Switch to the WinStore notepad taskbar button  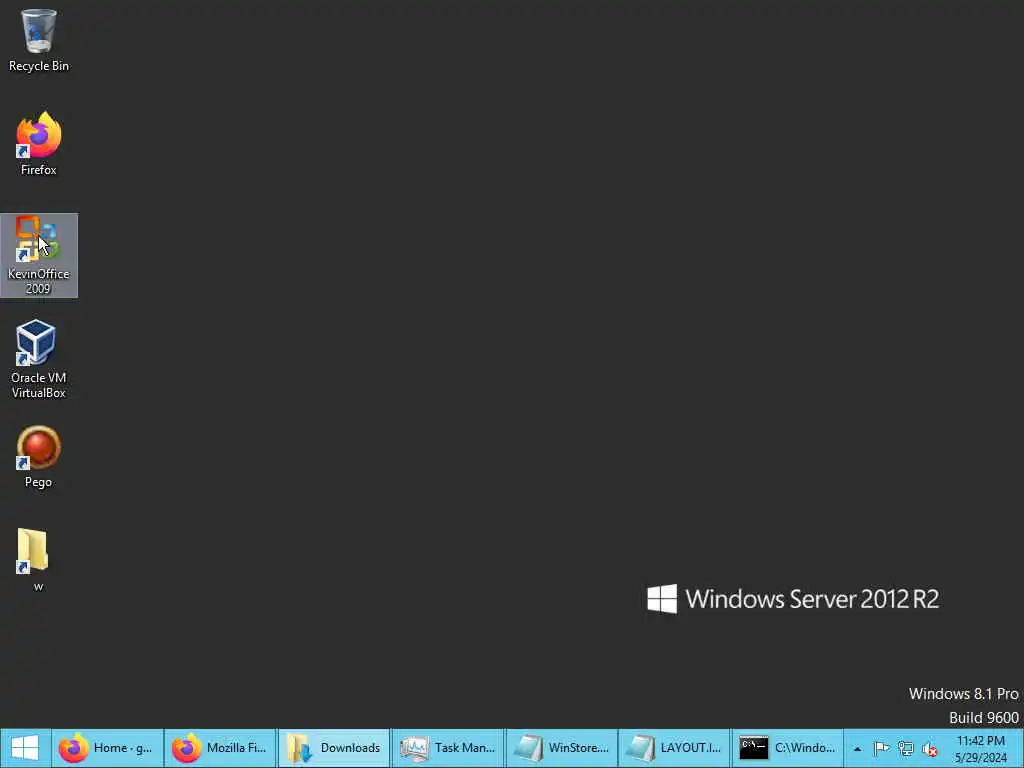[561, 748]
